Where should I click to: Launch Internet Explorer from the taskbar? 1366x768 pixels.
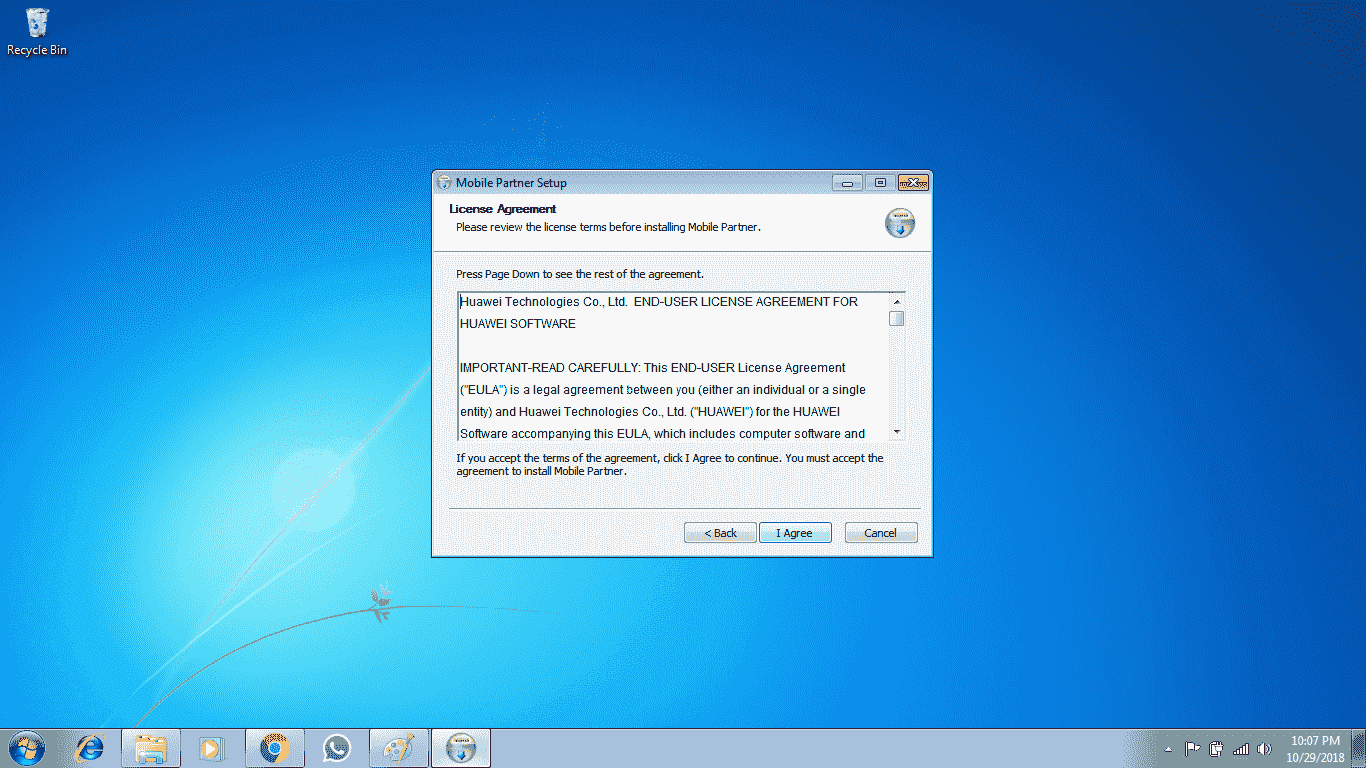pyautogui.click(x=90, y=748)
